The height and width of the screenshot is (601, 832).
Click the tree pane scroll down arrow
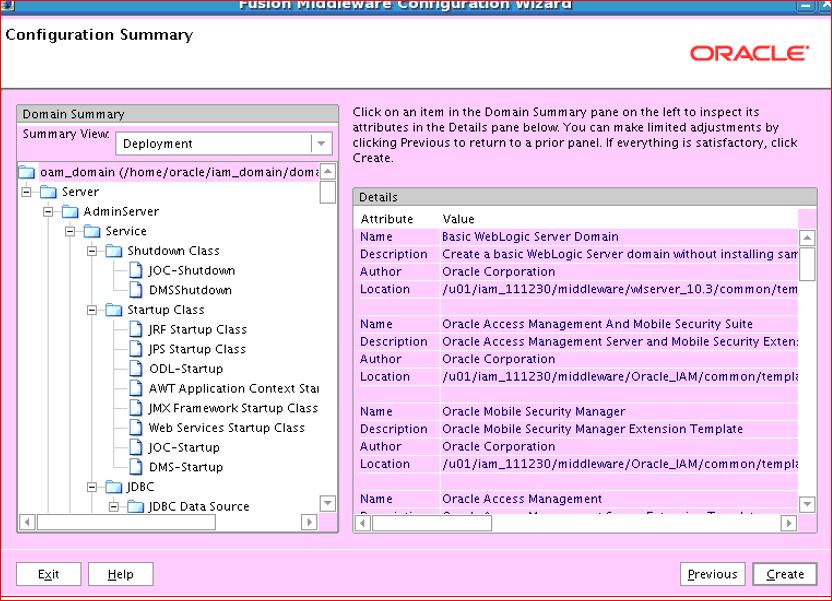[x=328, y=502]
